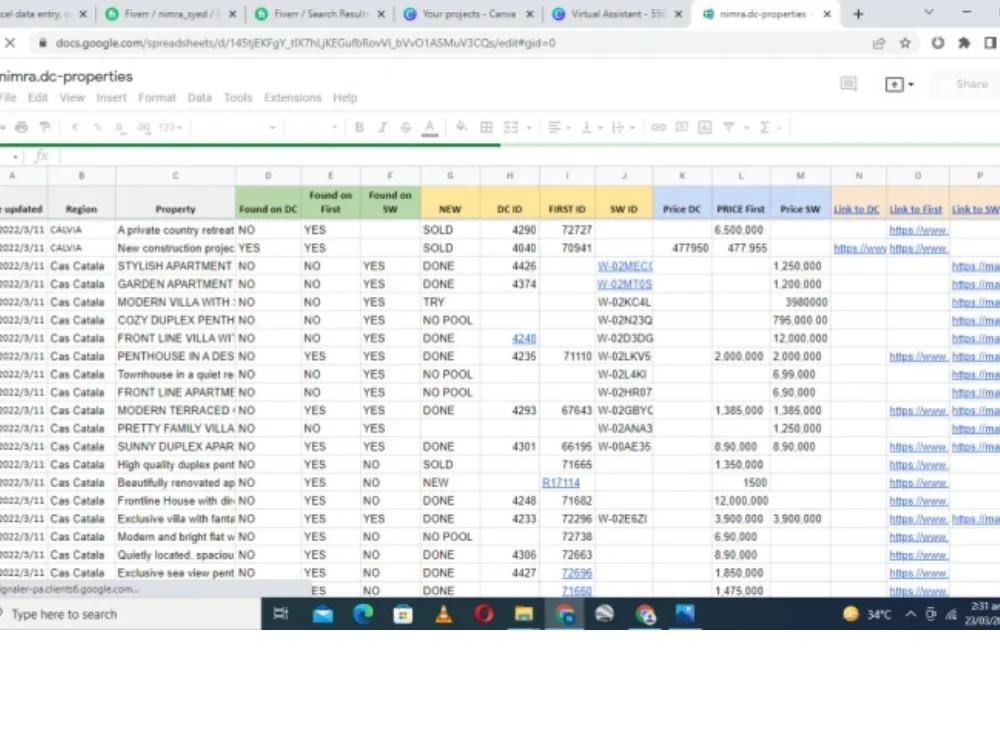Expand the Merge cells dropdown arrow
Image resolution: width=1000 pixels, height=750 pixels.
click(x=529, y=128)
